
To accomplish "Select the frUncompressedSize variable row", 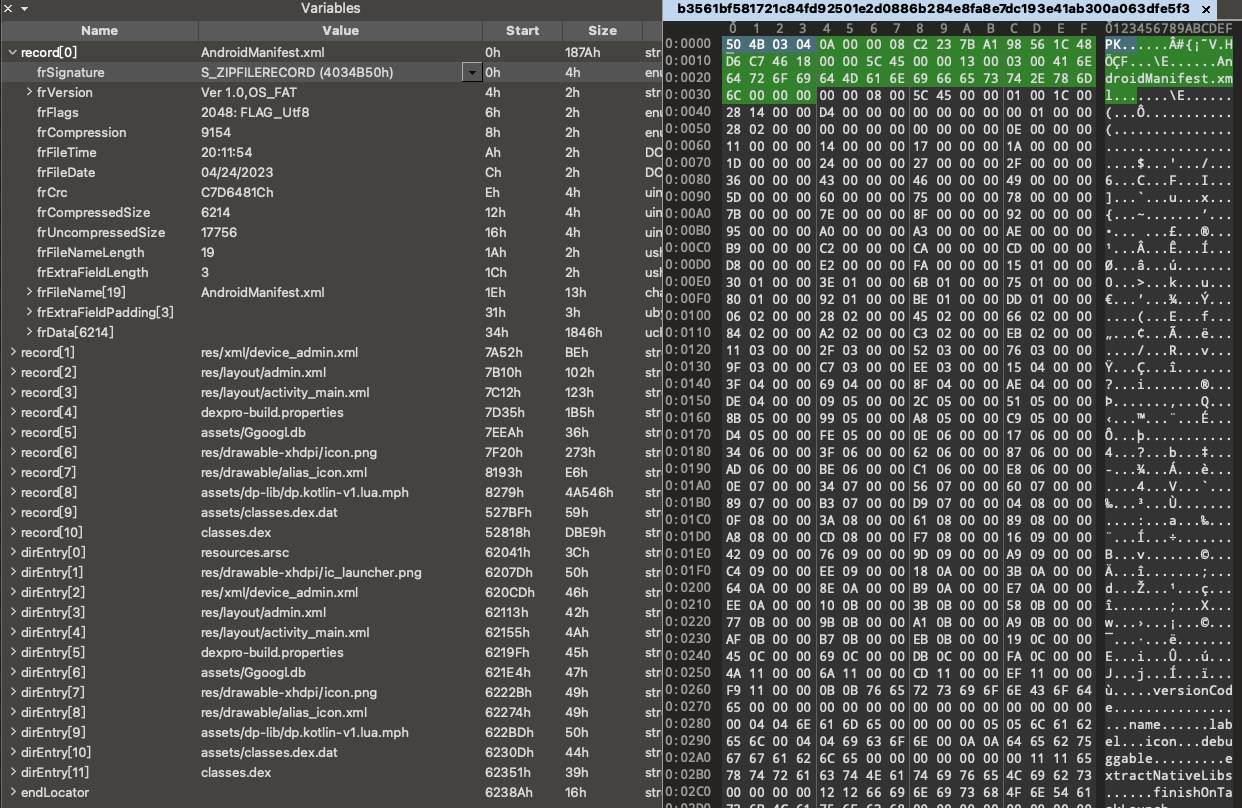I will tap(330, 232).
